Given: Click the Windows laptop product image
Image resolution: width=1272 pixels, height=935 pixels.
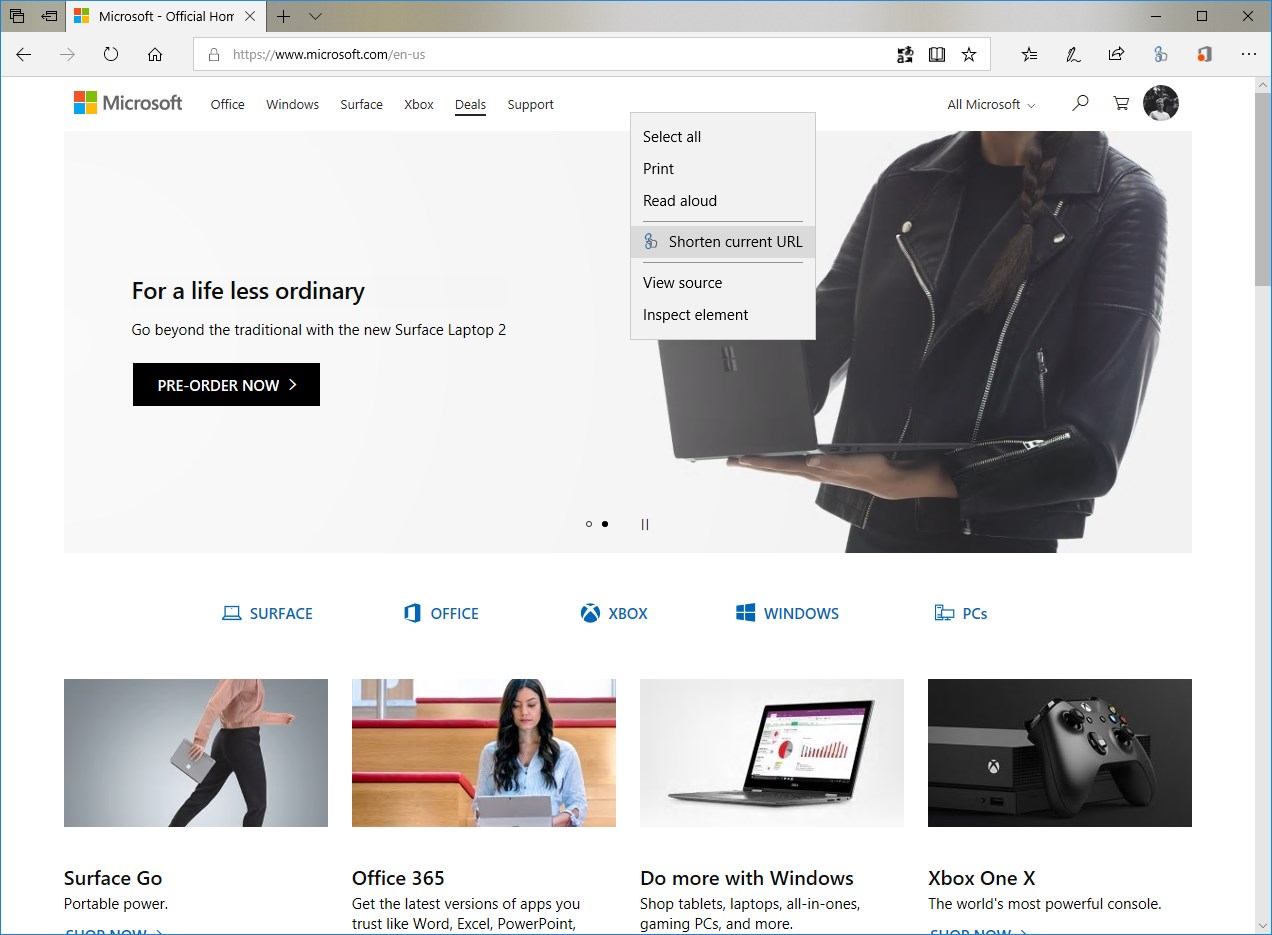Looking at the screenshot, I should click(772, 753).
